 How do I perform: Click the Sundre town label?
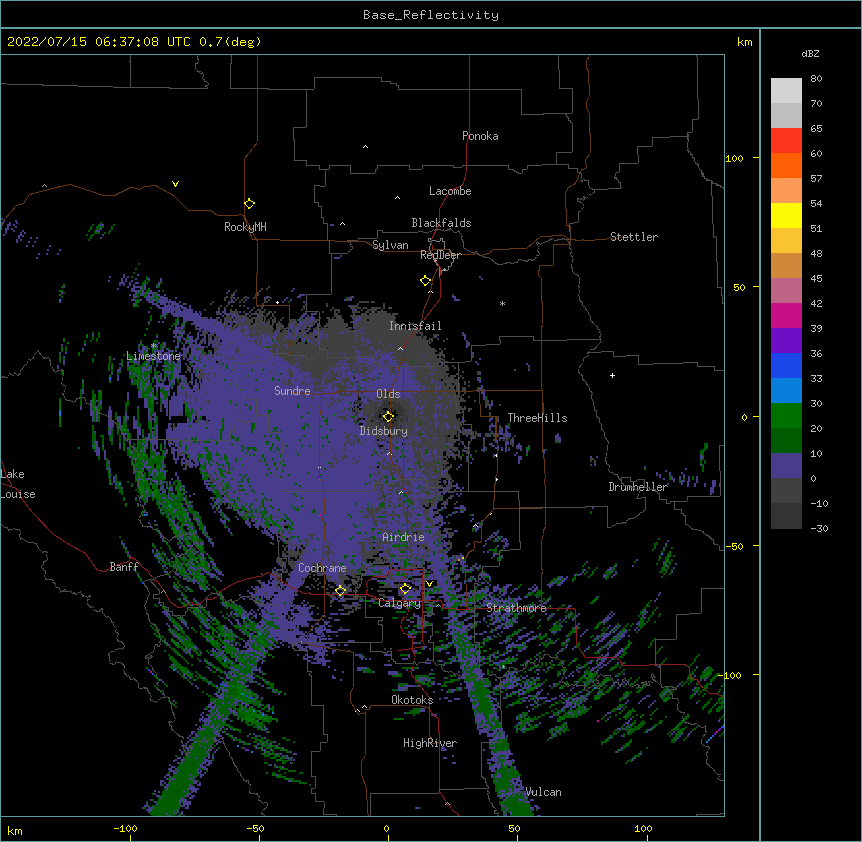coord(292,391)
